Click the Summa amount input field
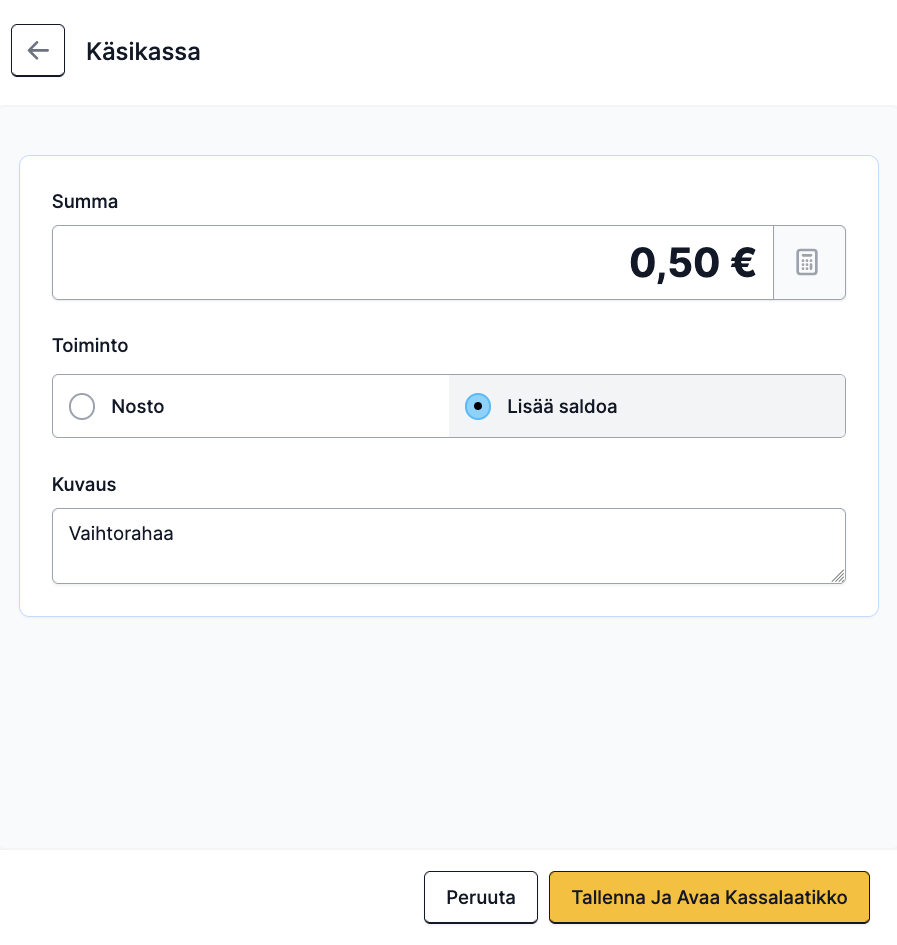Viewport: 897px width, 945px height. 413,263
